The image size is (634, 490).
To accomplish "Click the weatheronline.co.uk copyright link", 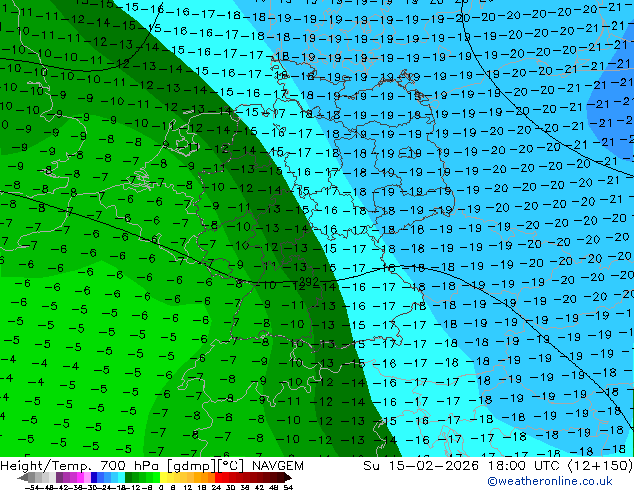I will coord(550,481).
